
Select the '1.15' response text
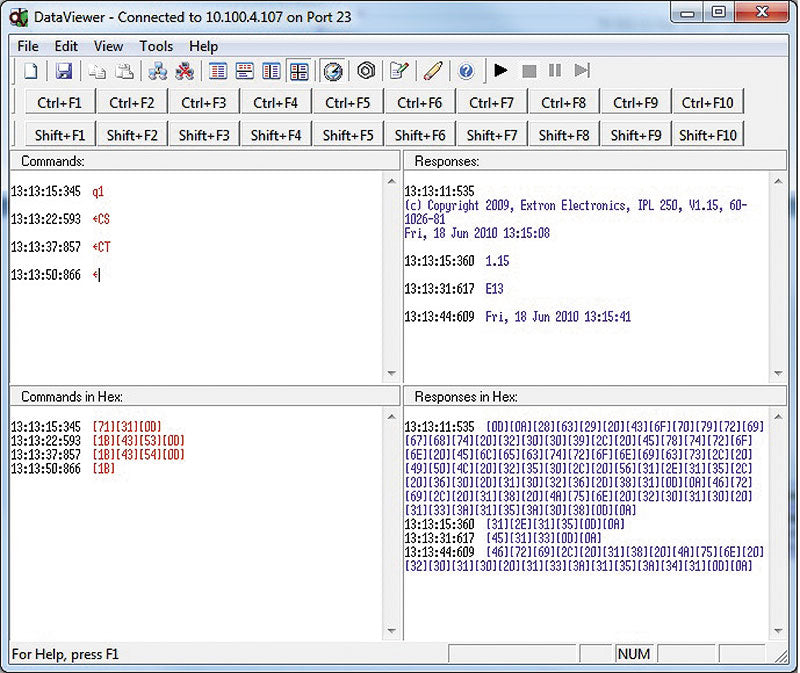(x=497, y=261)
